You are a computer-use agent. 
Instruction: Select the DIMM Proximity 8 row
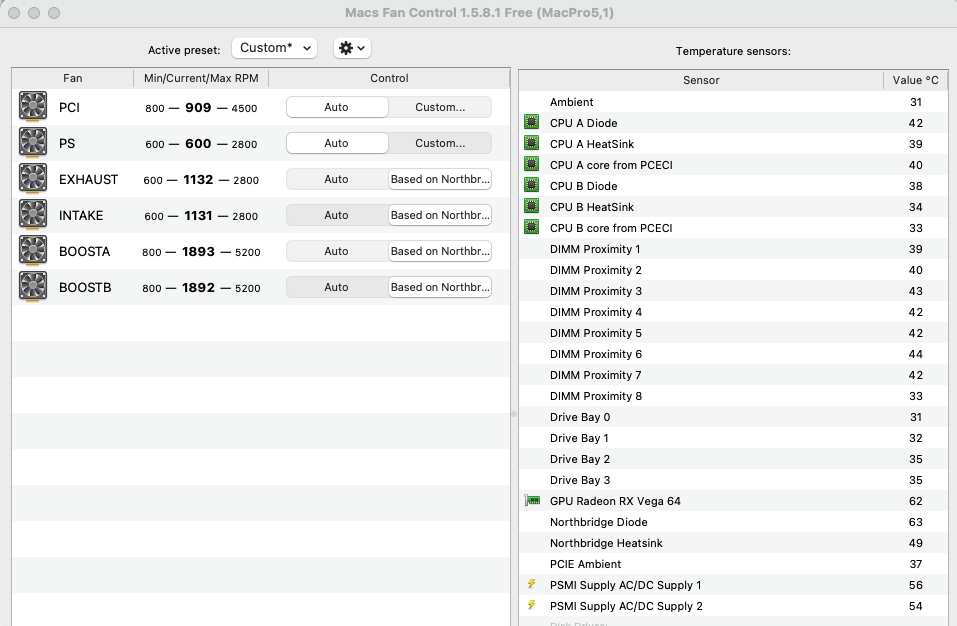click(x=734, y=396)
